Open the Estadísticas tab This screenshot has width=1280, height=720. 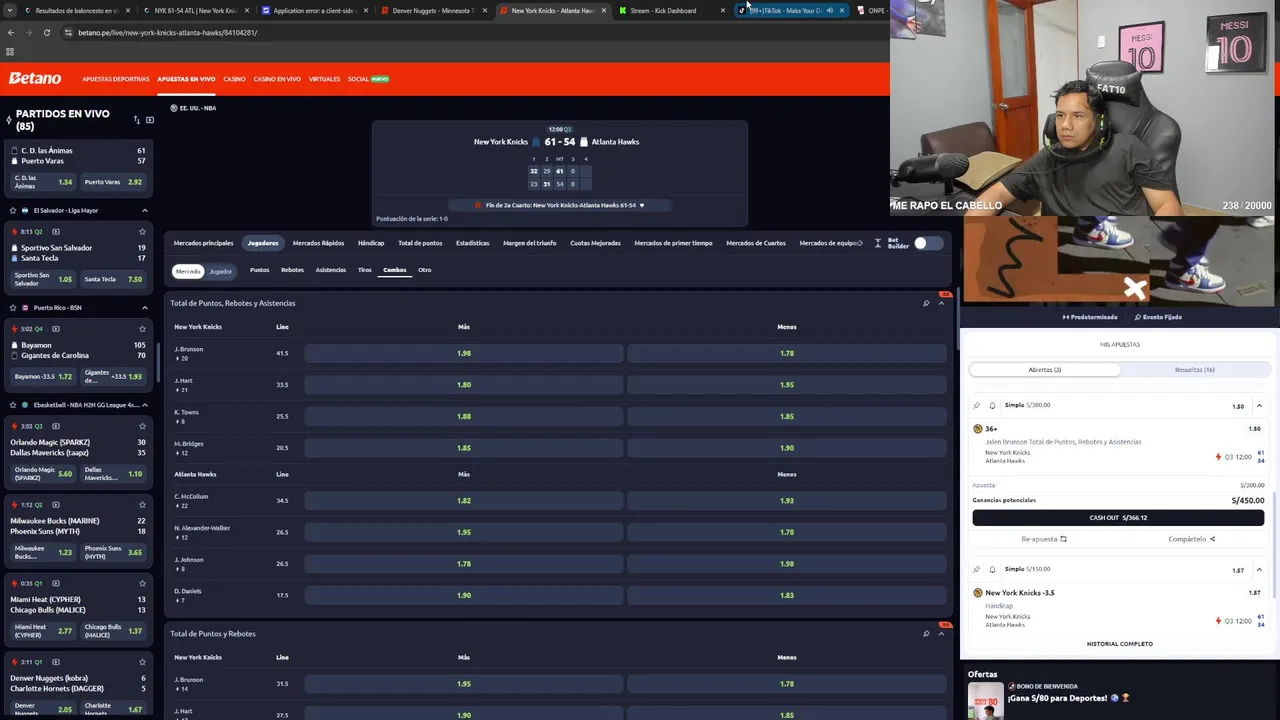pyautogui.click(x=473, y=243)
